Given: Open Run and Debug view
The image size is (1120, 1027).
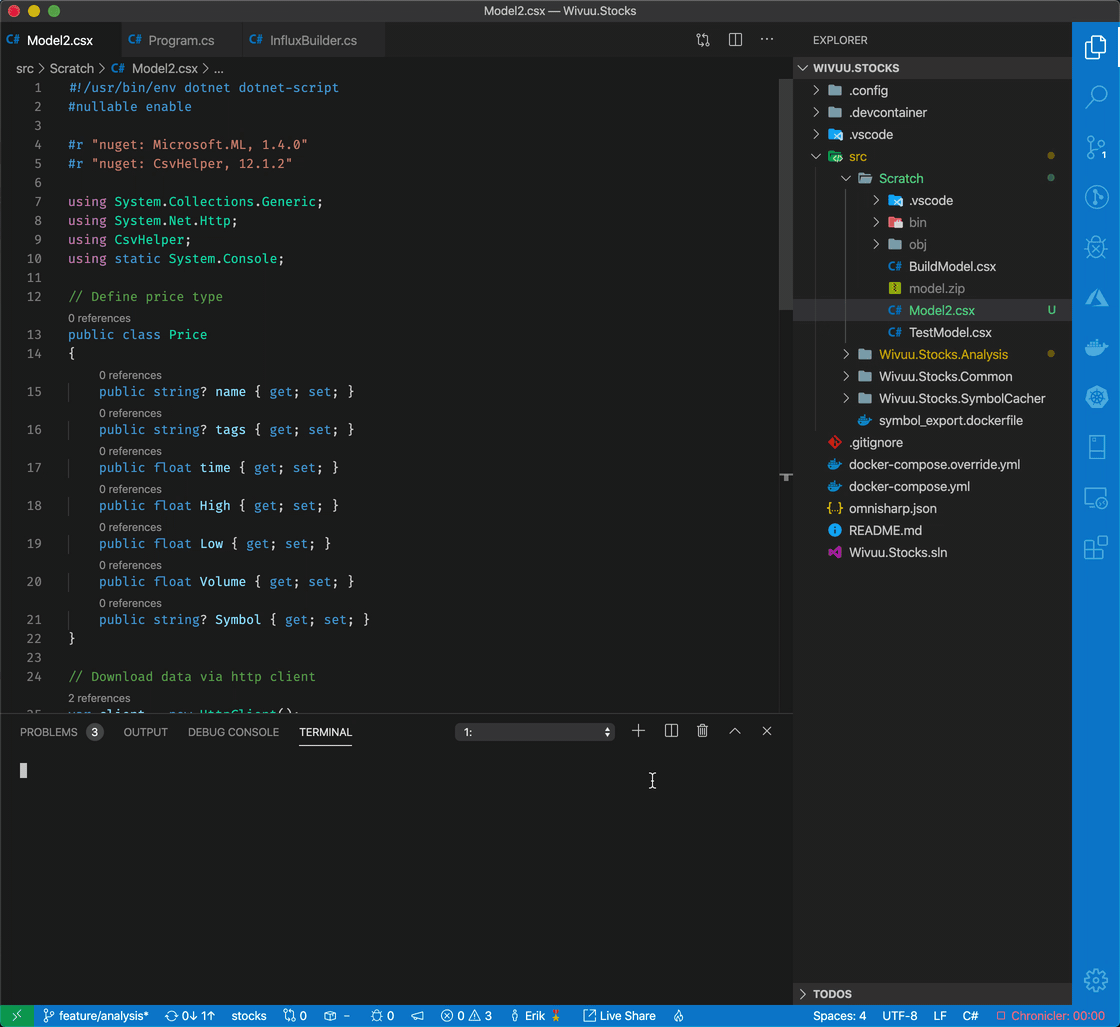Looking at the screenshot, I should (1096, 247).
